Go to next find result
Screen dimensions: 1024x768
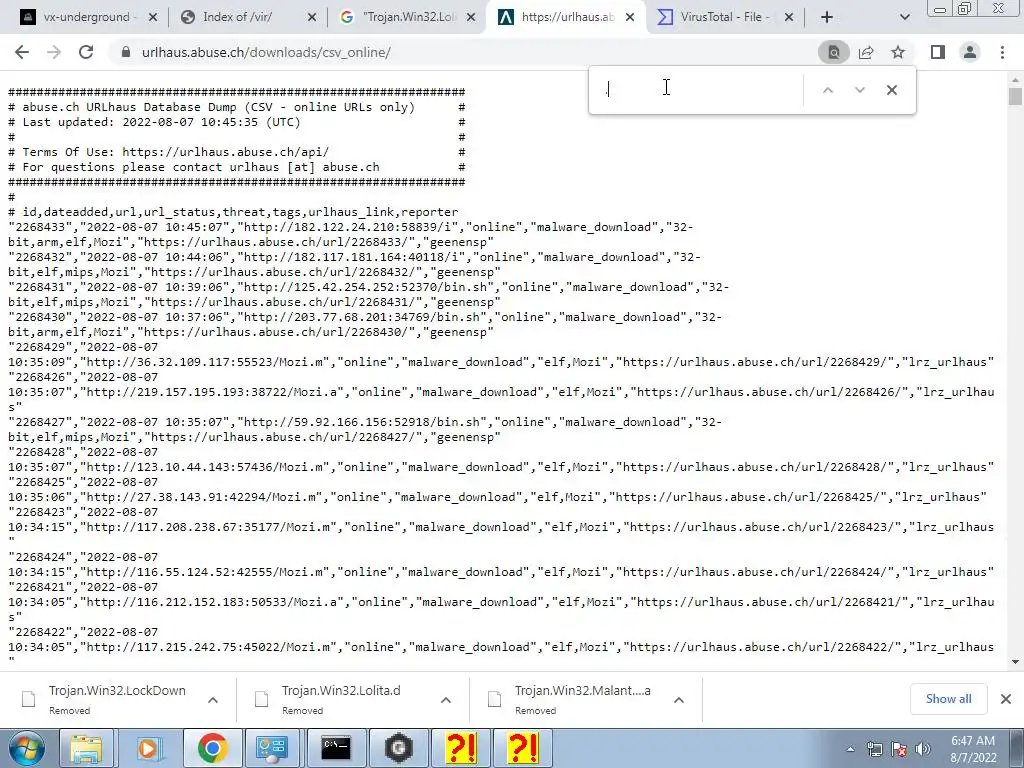pos(859,90)
